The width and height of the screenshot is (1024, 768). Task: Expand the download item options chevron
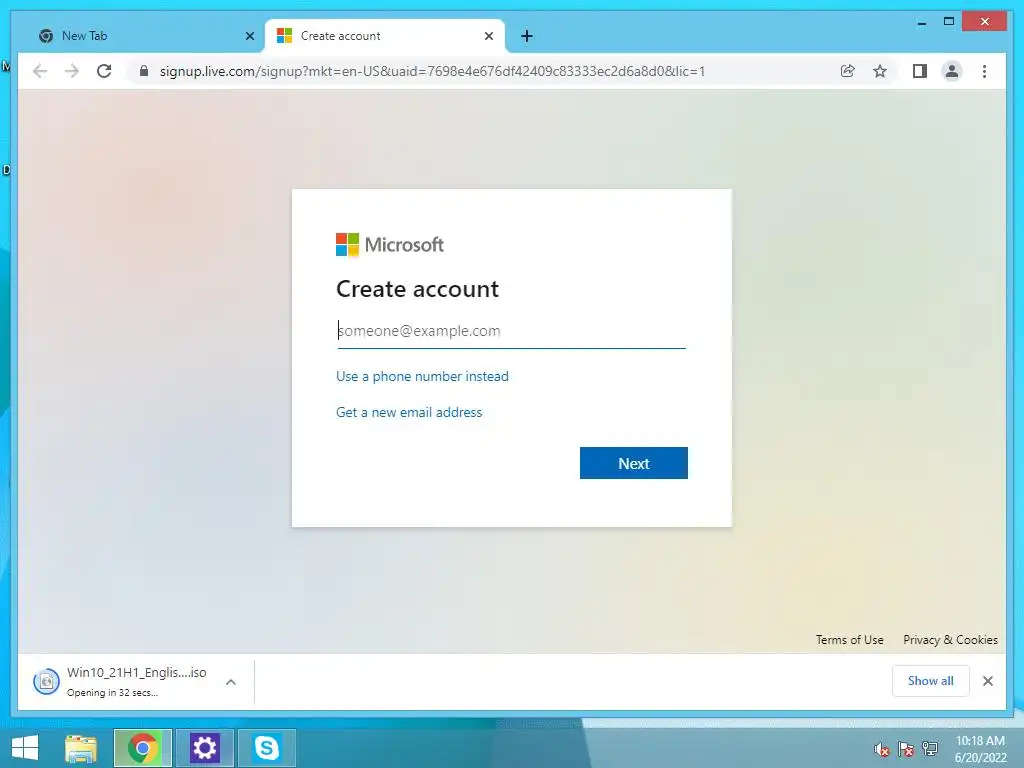point(231,682)
